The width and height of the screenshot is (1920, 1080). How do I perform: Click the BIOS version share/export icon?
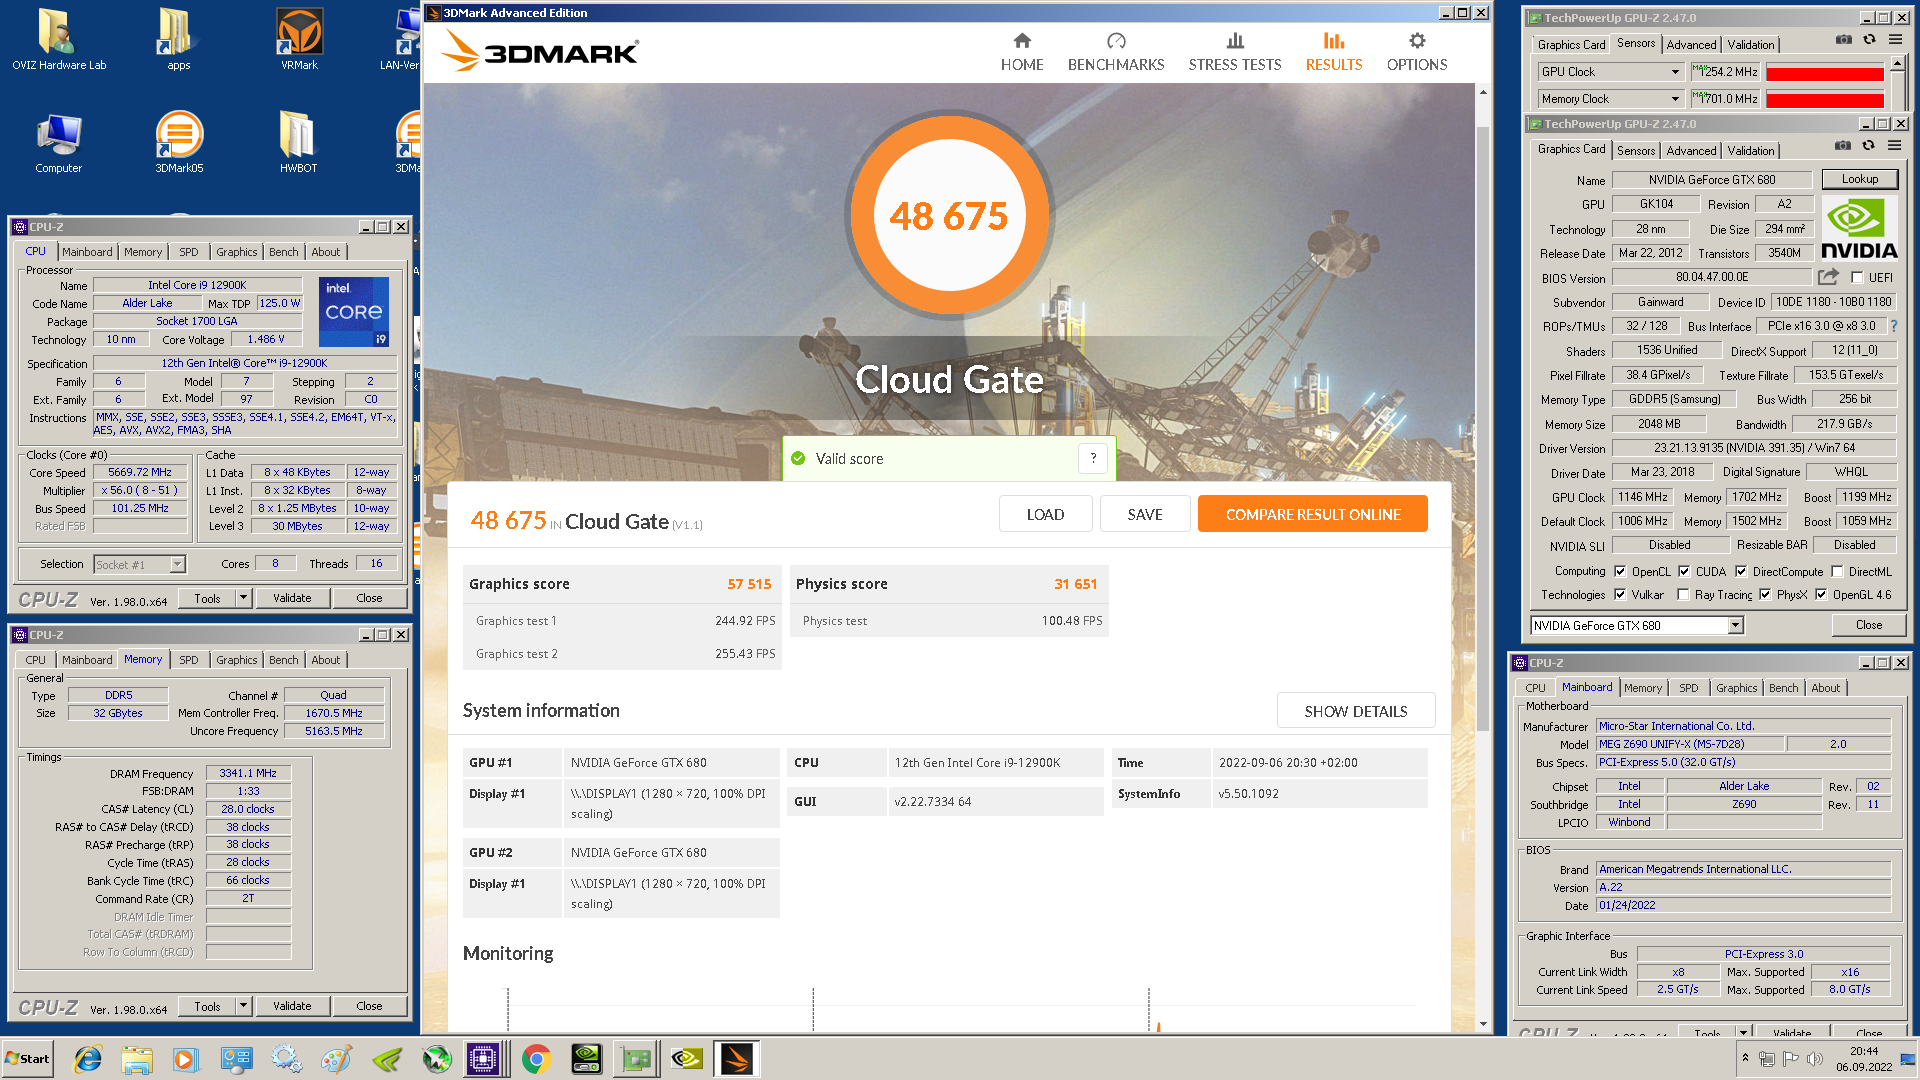click(1829, 277)
